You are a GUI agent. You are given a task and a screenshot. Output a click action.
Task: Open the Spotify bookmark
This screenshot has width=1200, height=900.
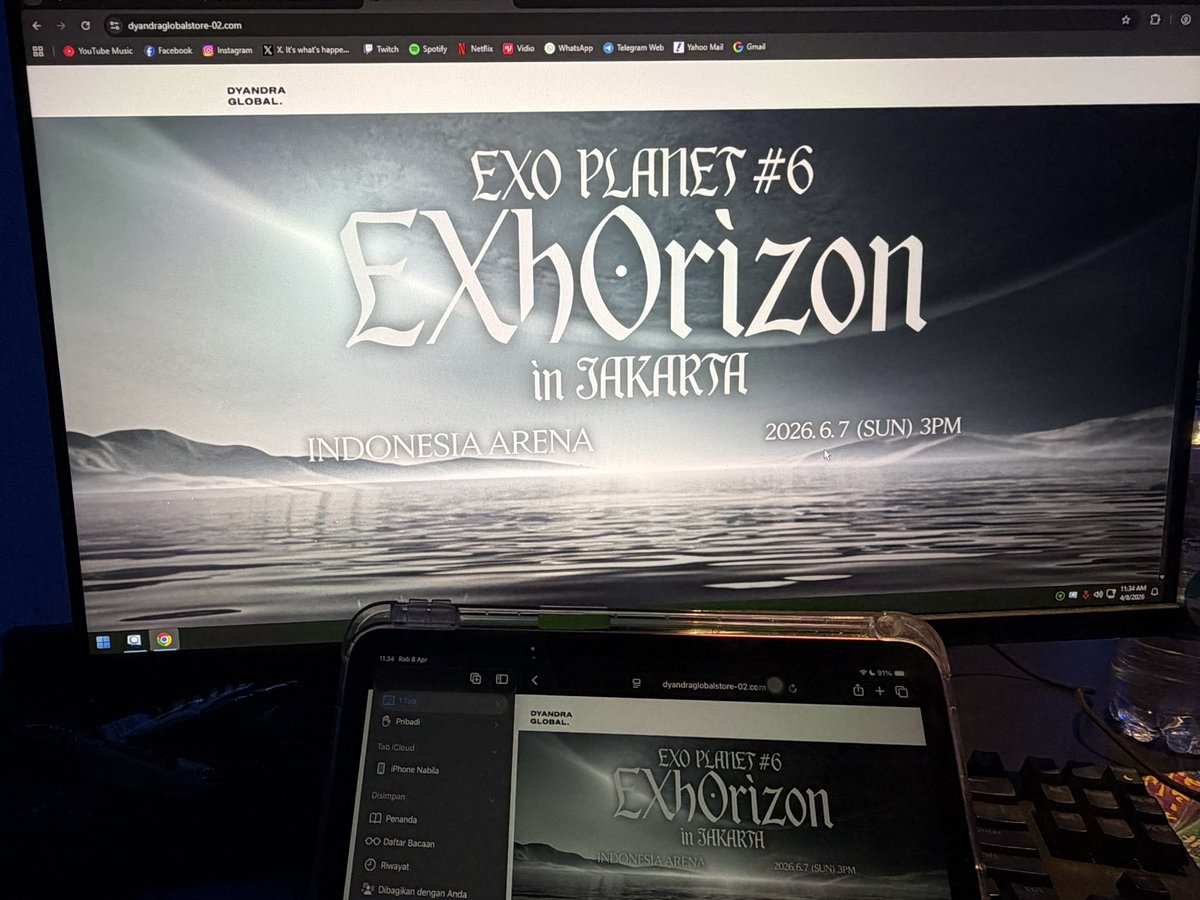428,48
